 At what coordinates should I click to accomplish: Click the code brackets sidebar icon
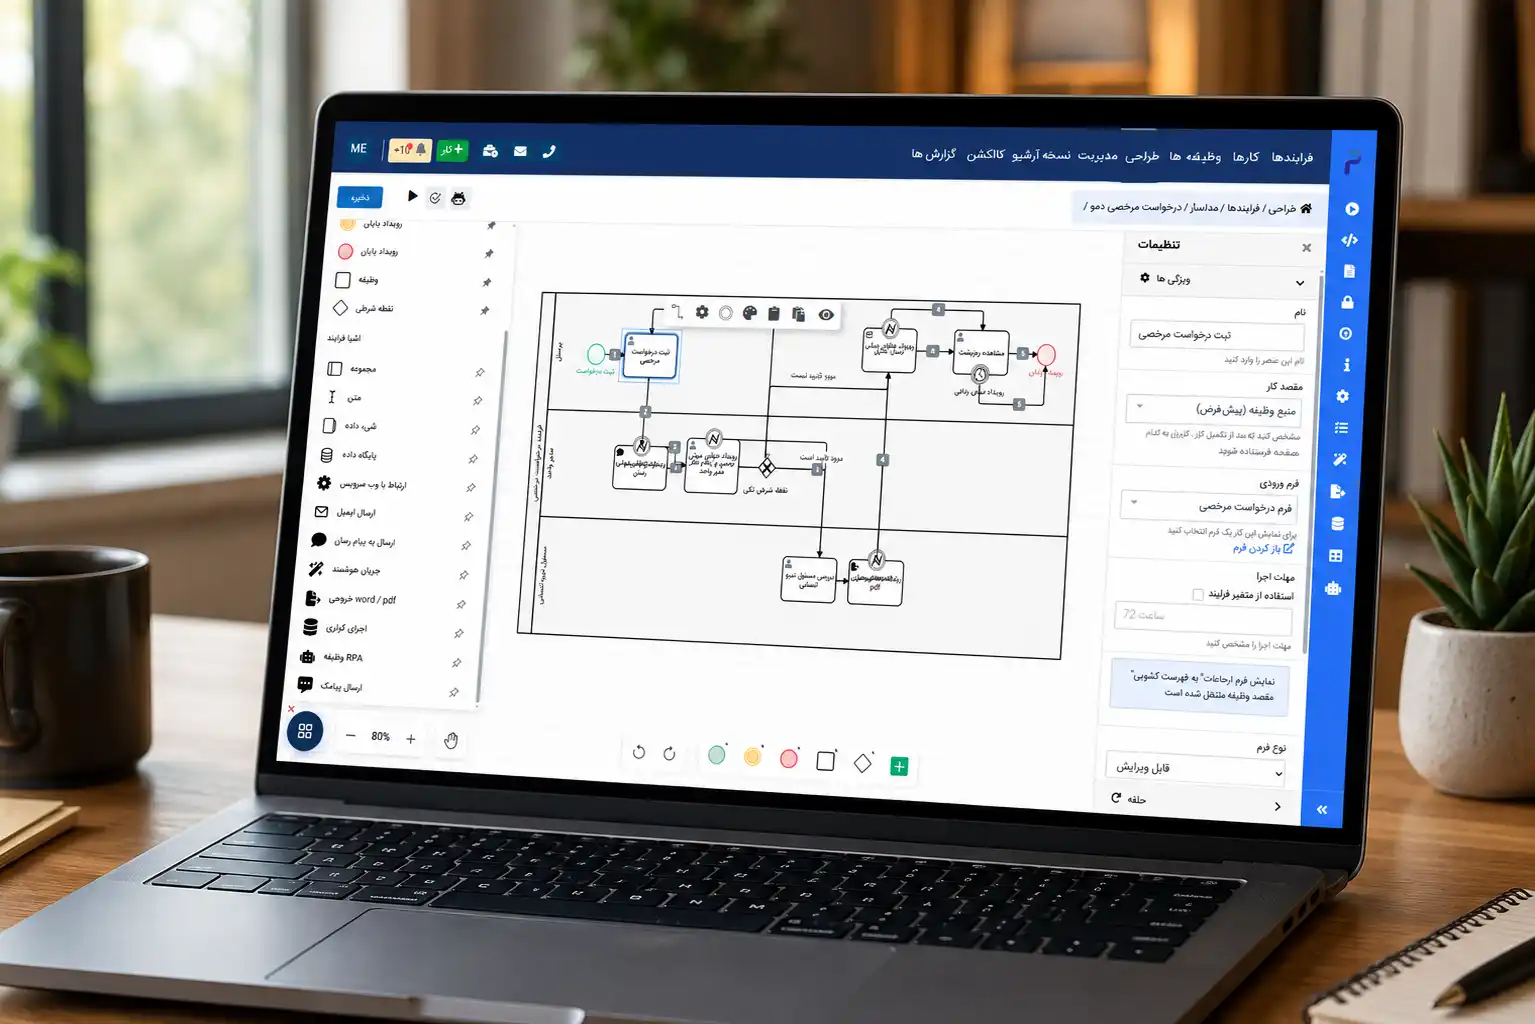point(1349,240)
